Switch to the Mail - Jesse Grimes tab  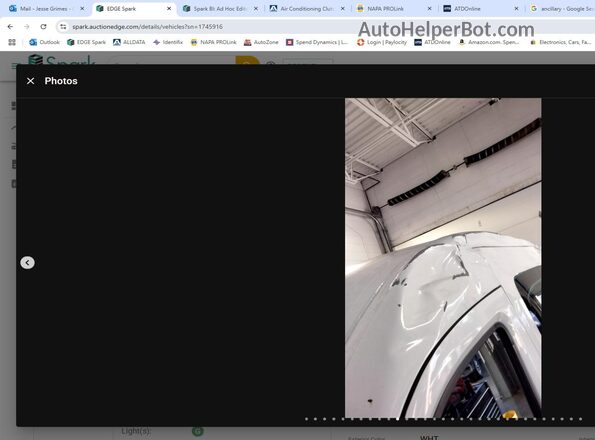point(43,8)
